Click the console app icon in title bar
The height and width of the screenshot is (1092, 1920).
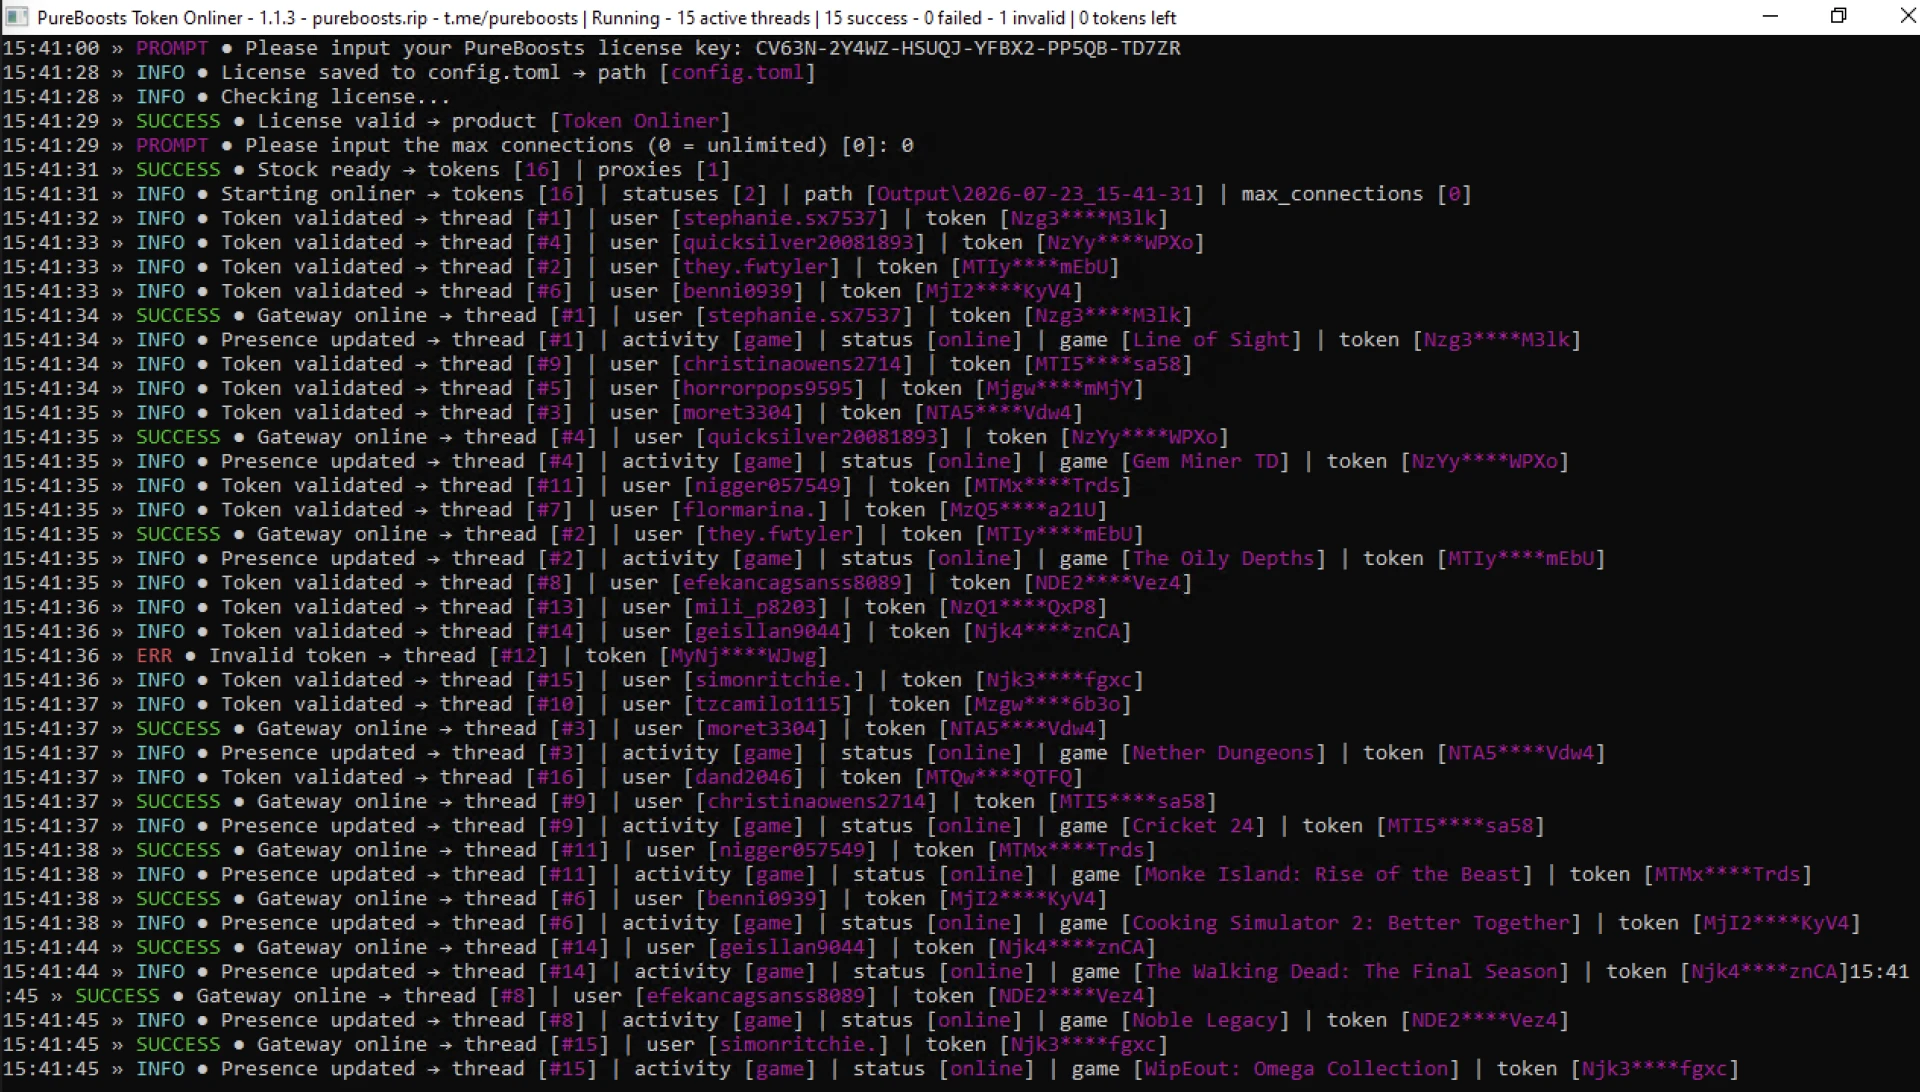point(16,17)
